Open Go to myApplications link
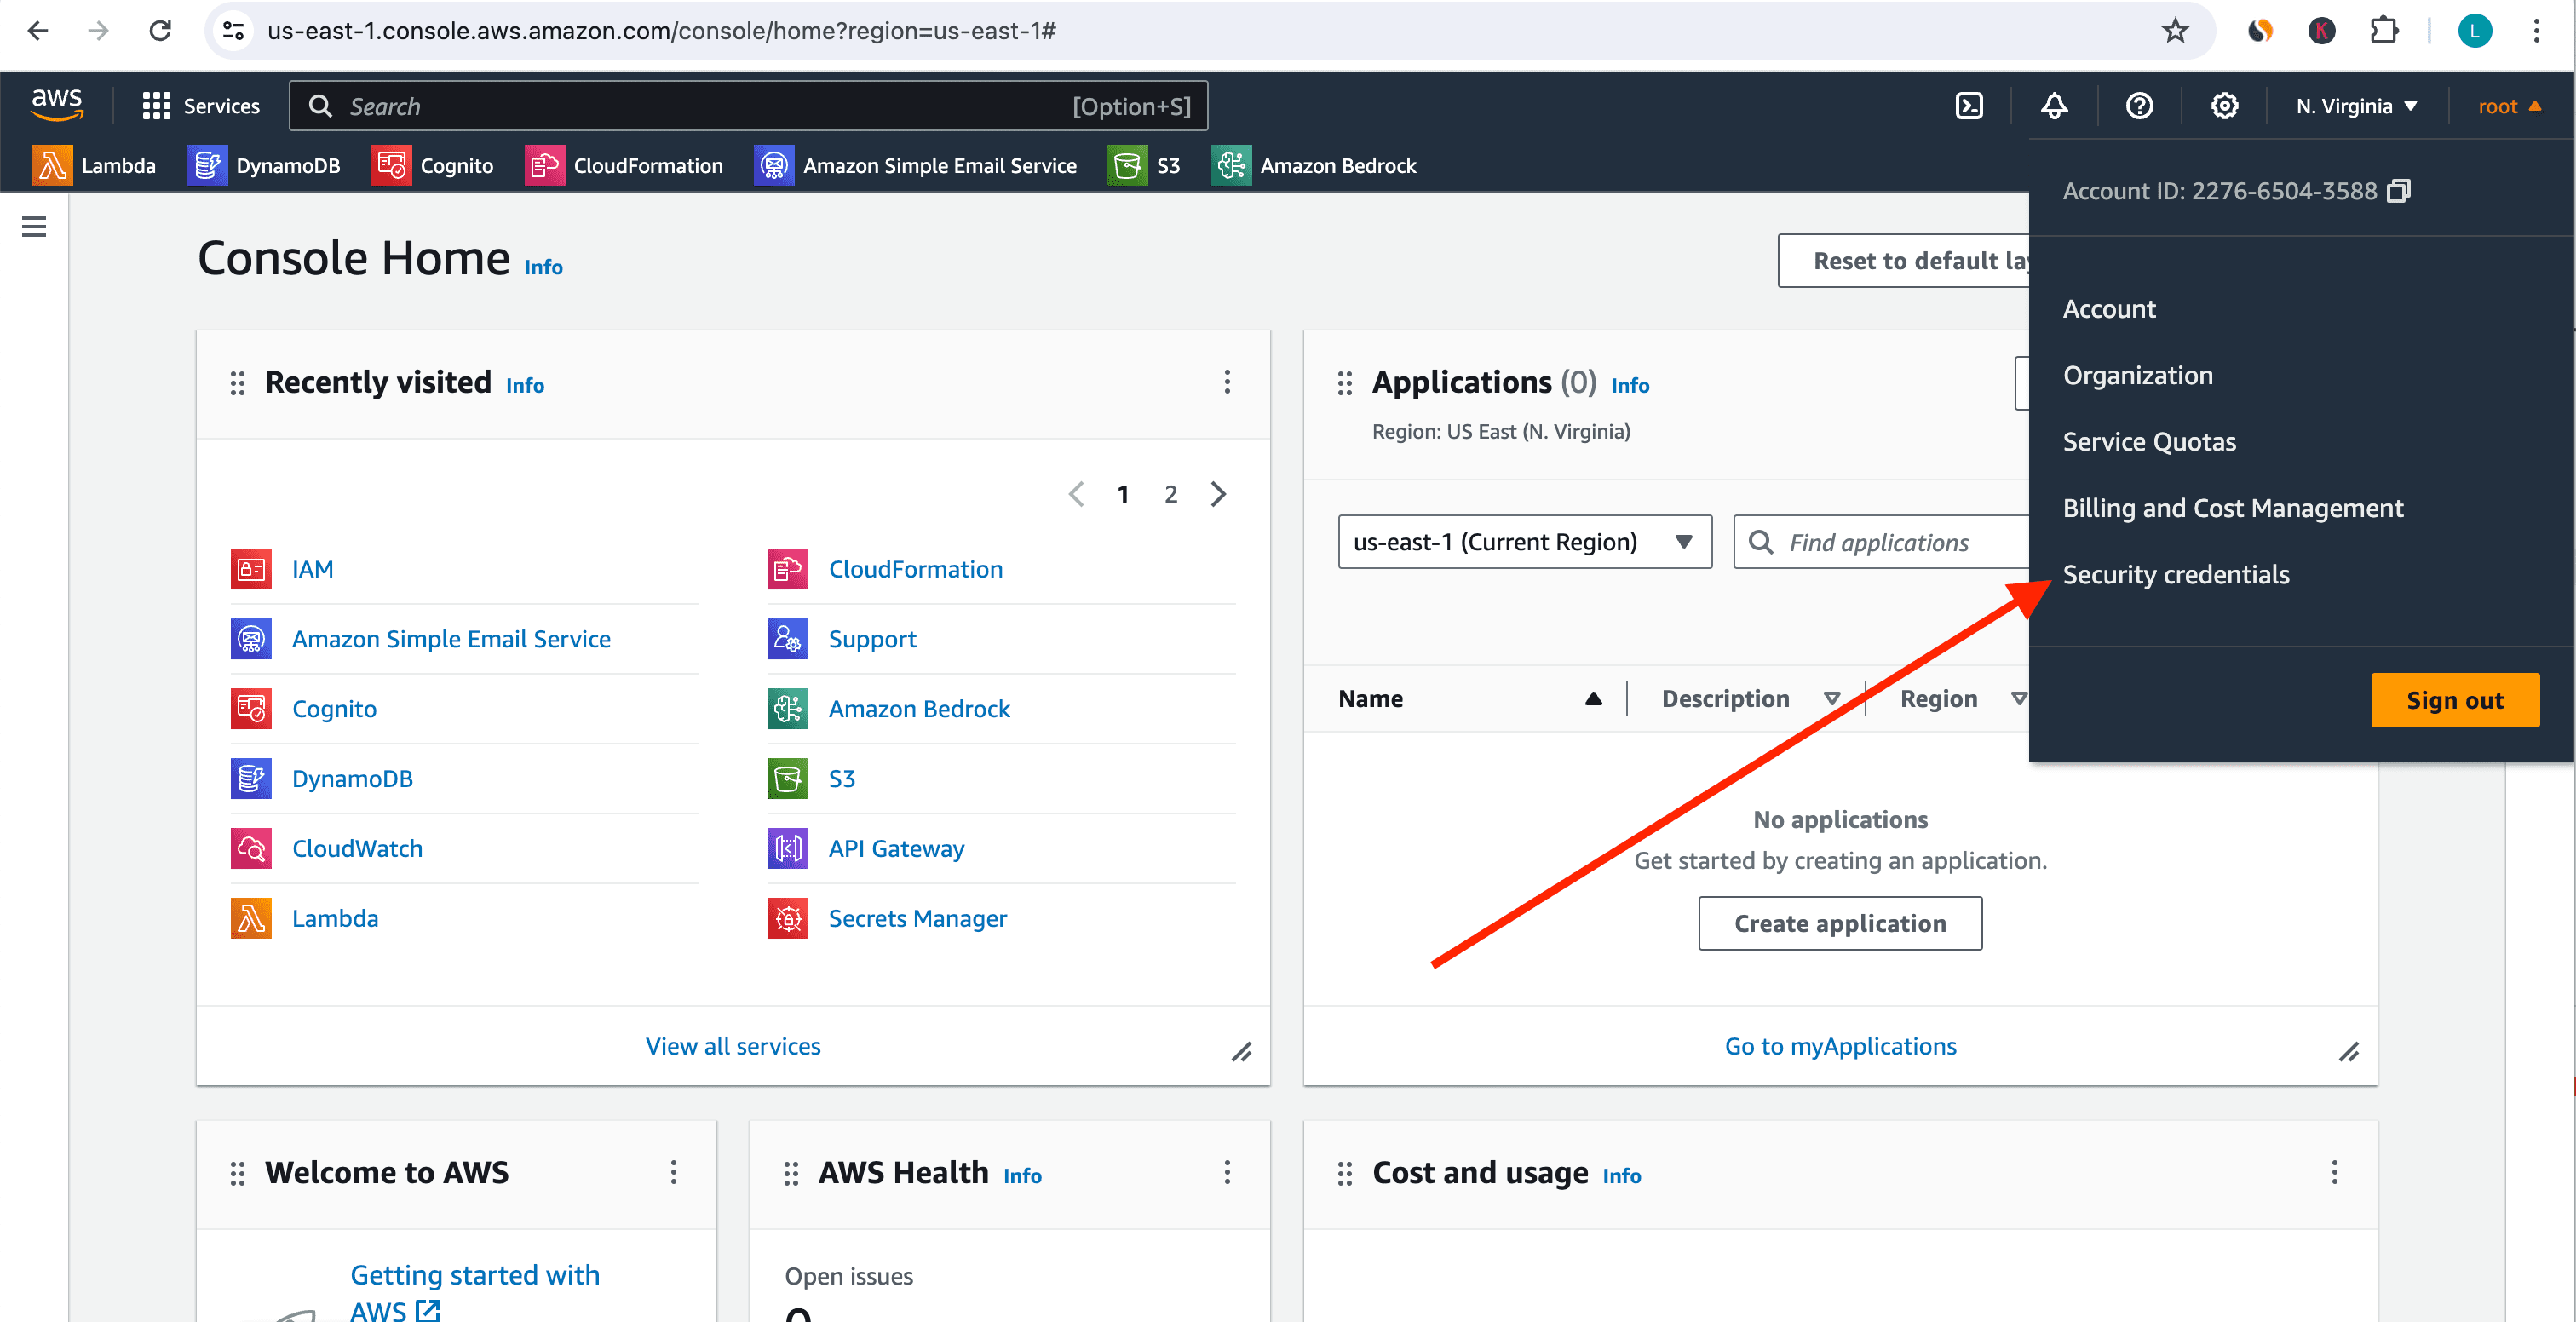 tap(1840, 1046)
